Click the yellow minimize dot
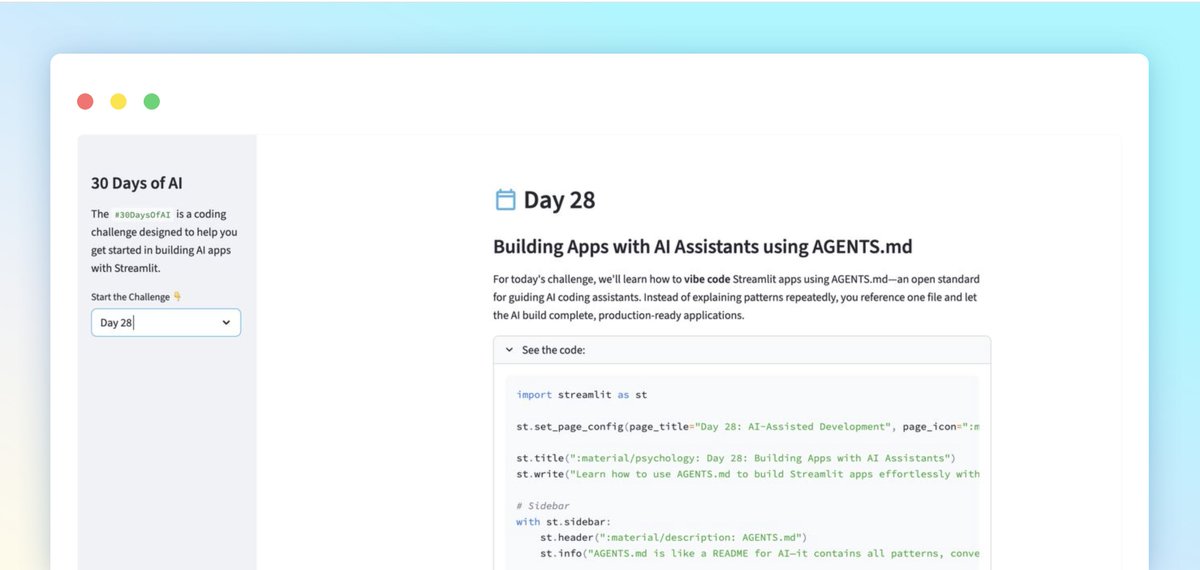This screenshot has width=1200, height=570. pos(118,101)
